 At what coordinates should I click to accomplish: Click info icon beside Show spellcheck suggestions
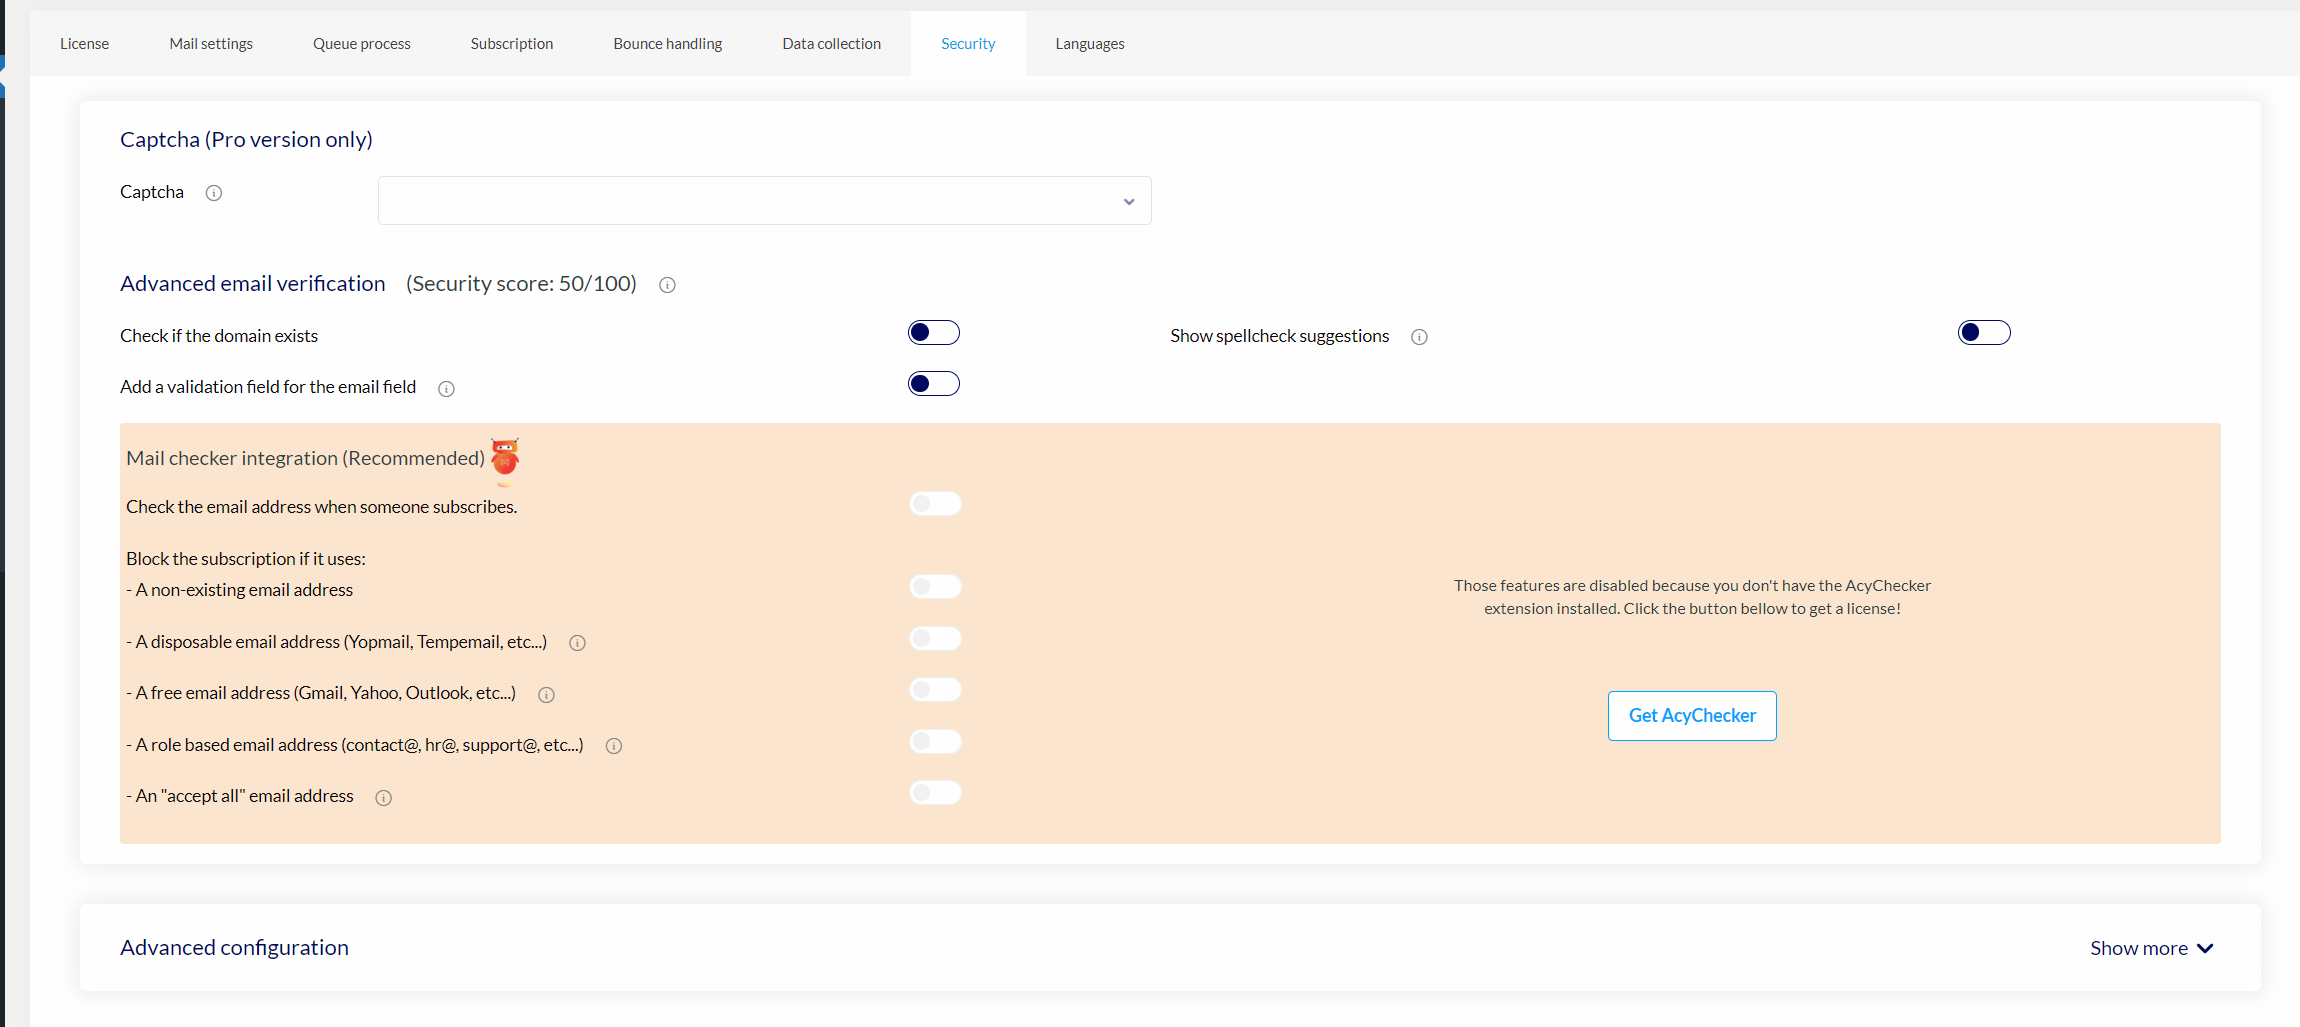(1419, 337)
